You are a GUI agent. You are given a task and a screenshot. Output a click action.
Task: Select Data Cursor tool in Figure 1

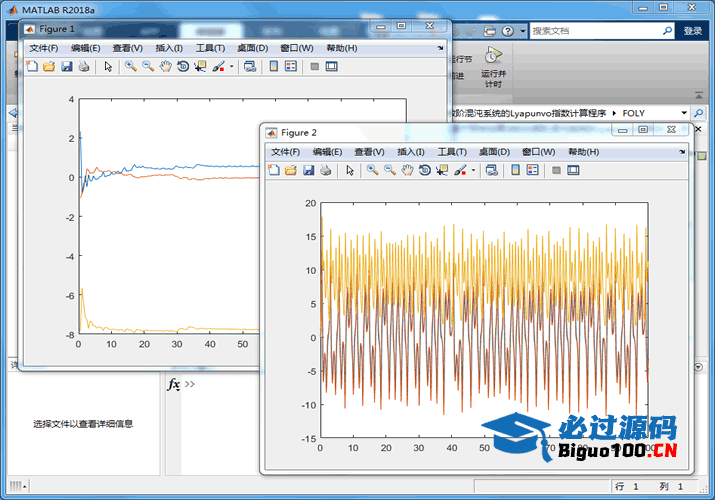point(200,67)
